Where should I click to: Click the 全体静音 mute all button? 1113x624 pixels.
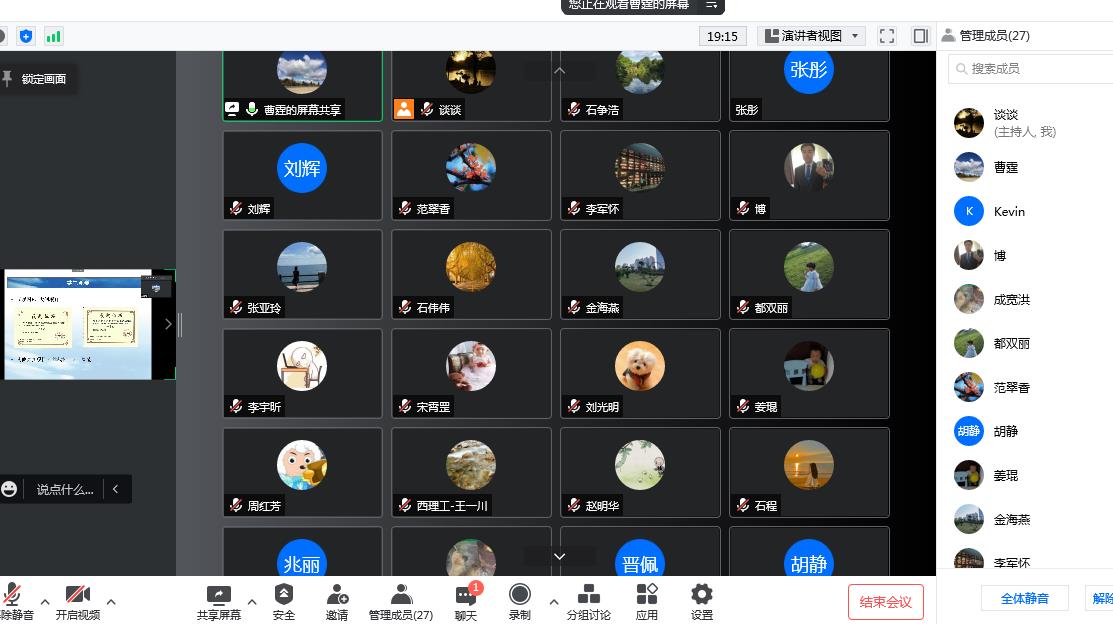(1024, 598)
